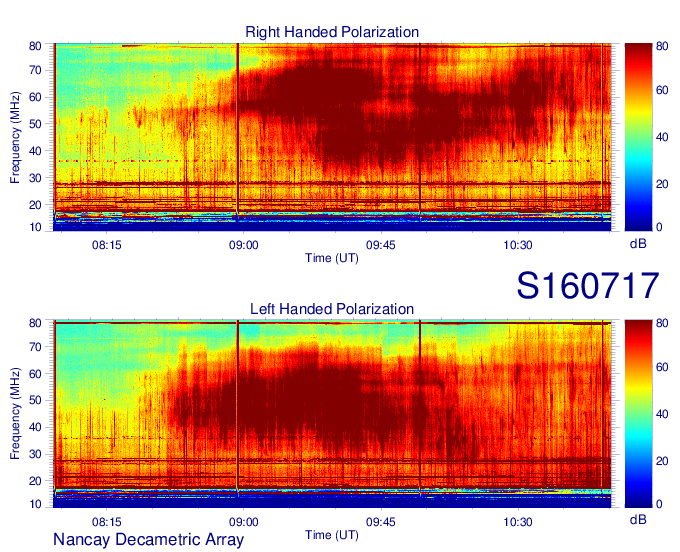
Task: Click Frequency (MHz) axis label of Left Handed plot
Action: pyautogui.click(x=15, y=413)
